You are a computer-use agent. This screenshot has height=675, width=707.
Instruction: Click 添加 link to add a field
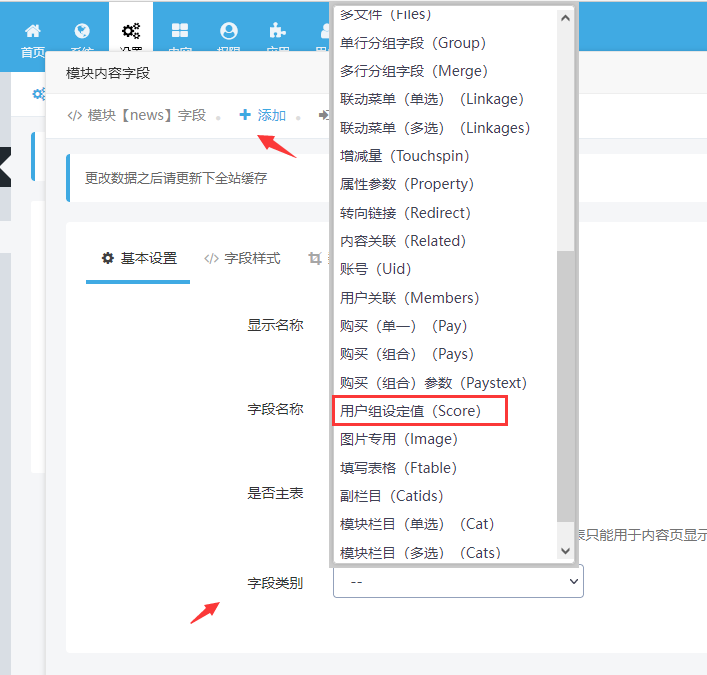(x=272, y=115)
